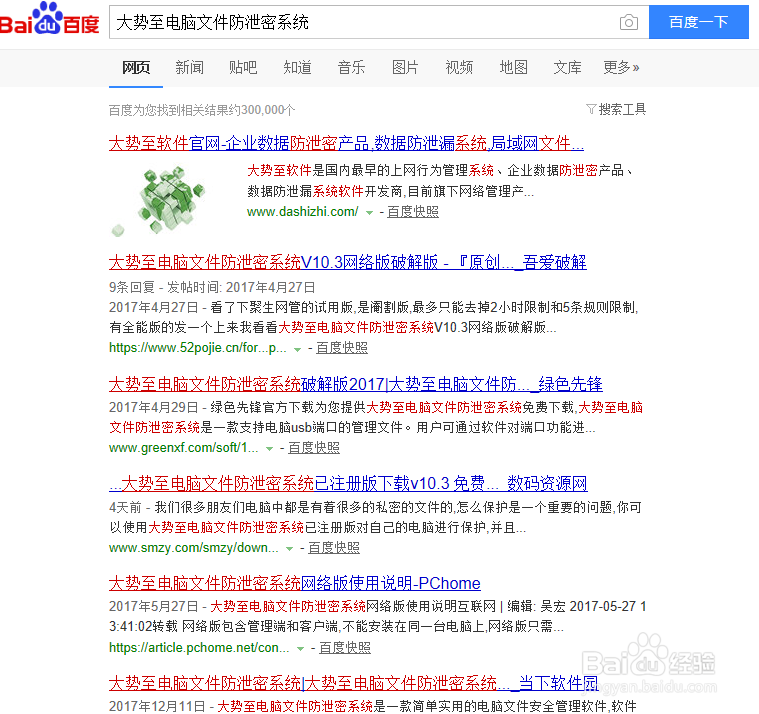Open 大势至软件官网 result title

pos(346,143)
